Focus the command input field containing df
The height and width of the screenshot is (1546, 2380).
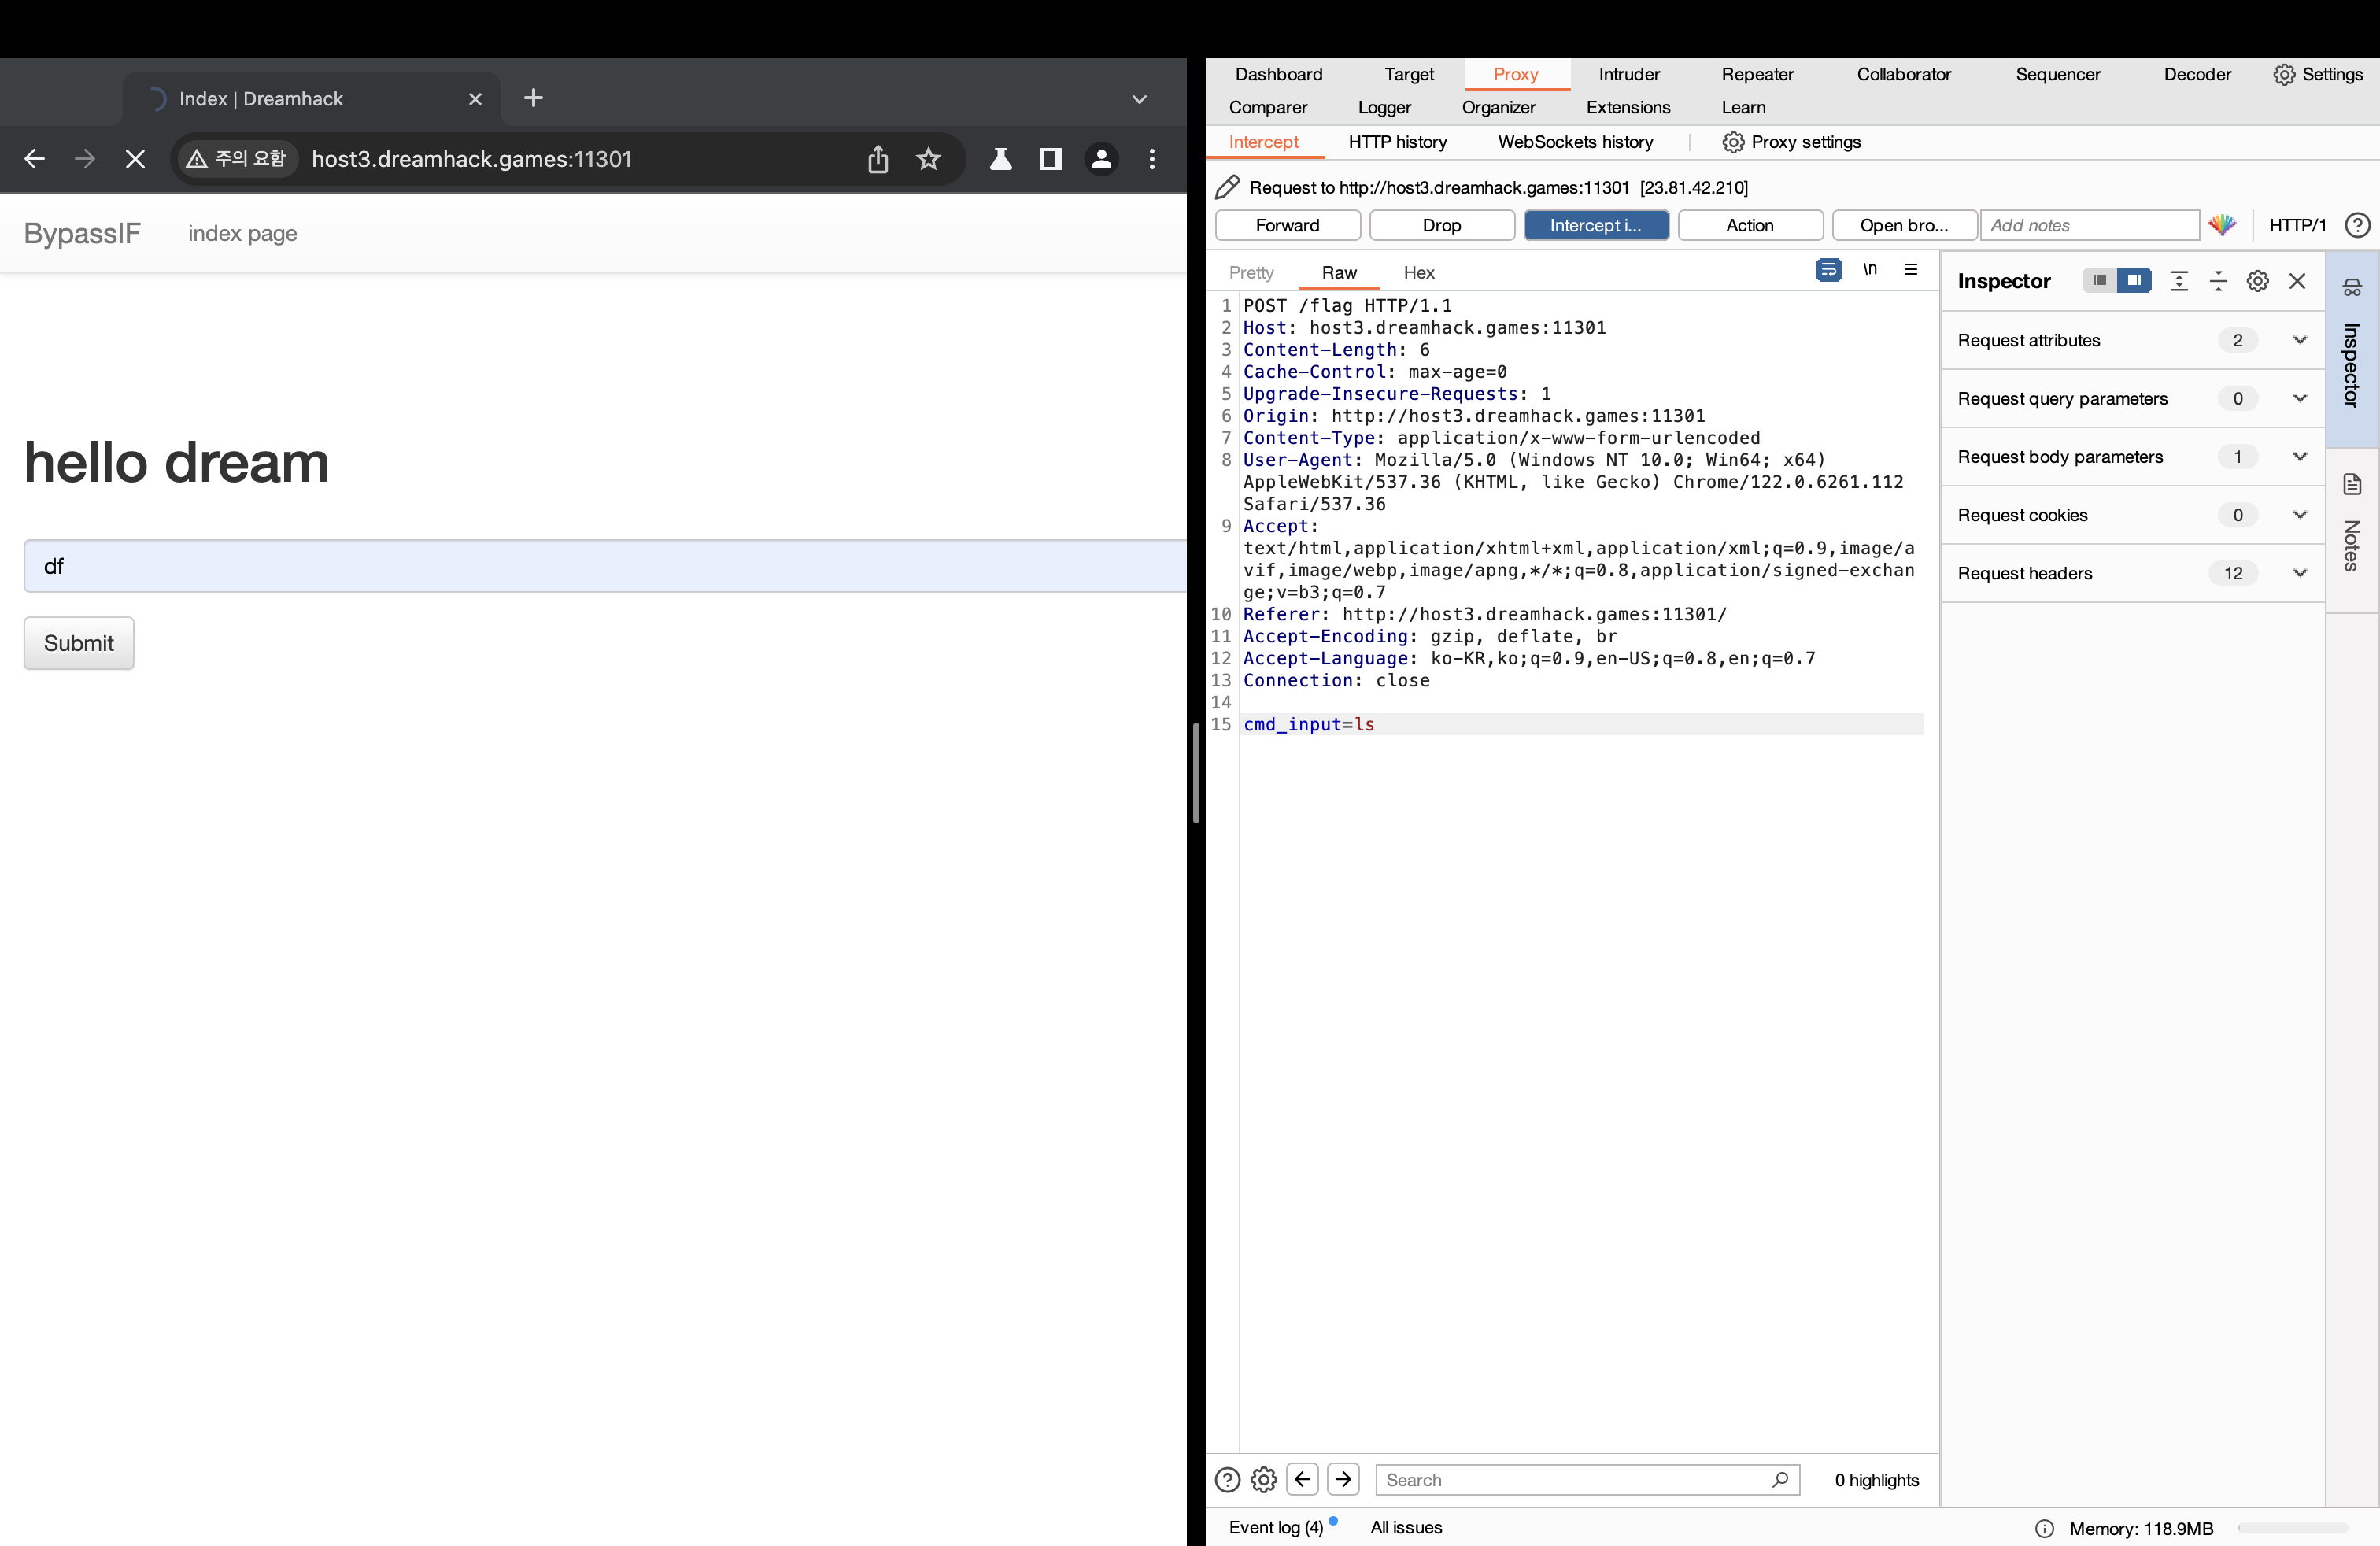605,566
